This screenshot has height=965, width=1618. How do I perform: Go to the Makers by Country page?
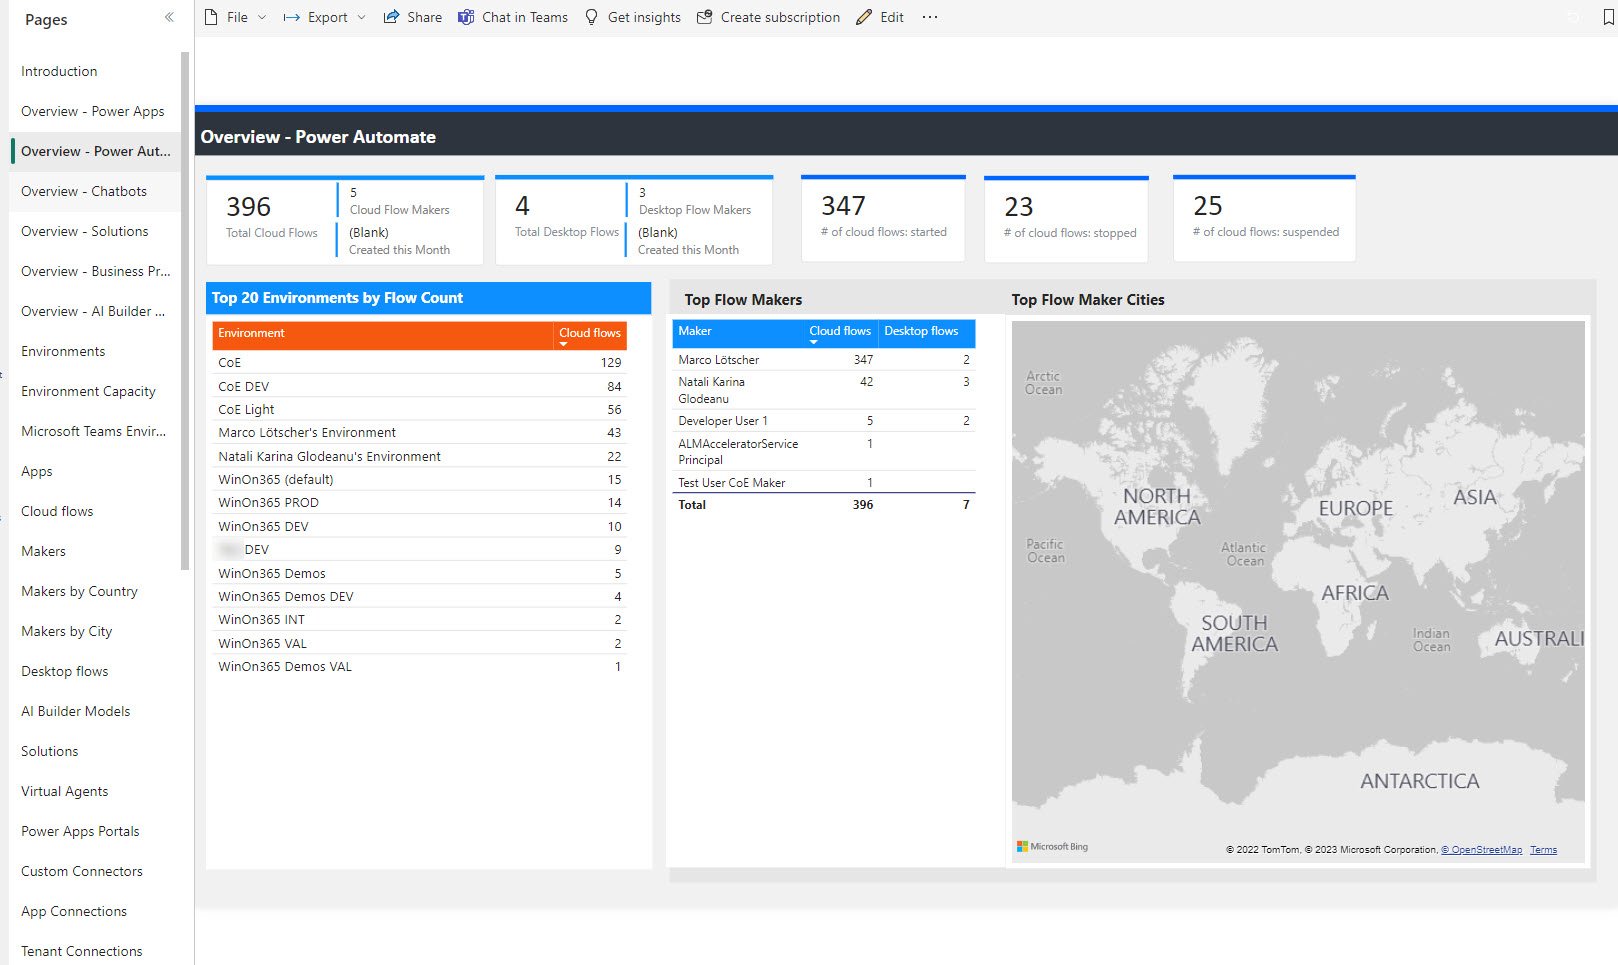(x=96, y=591)
